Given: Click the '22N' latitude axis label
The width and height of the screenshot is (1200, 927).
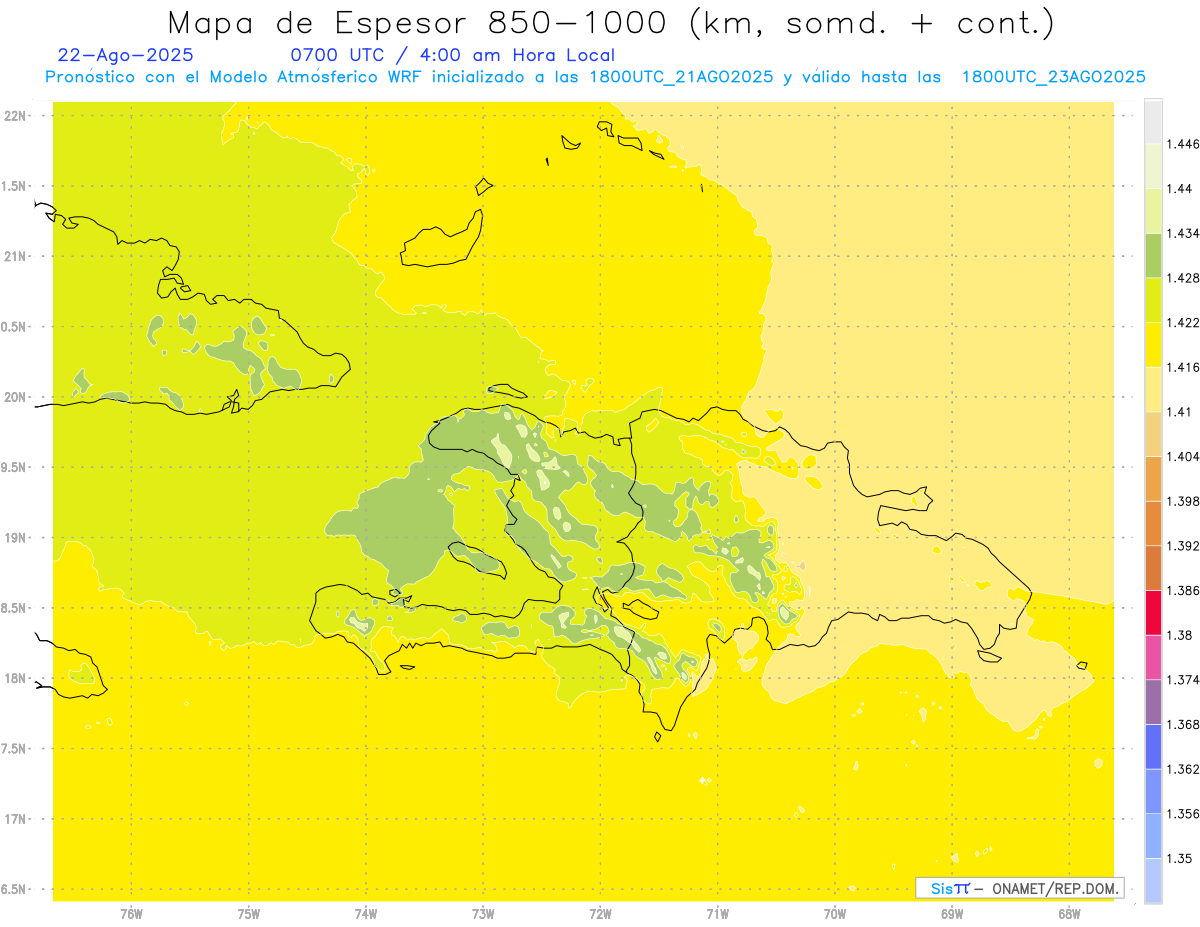Looking at the screenshot, I should pos(17,116).
